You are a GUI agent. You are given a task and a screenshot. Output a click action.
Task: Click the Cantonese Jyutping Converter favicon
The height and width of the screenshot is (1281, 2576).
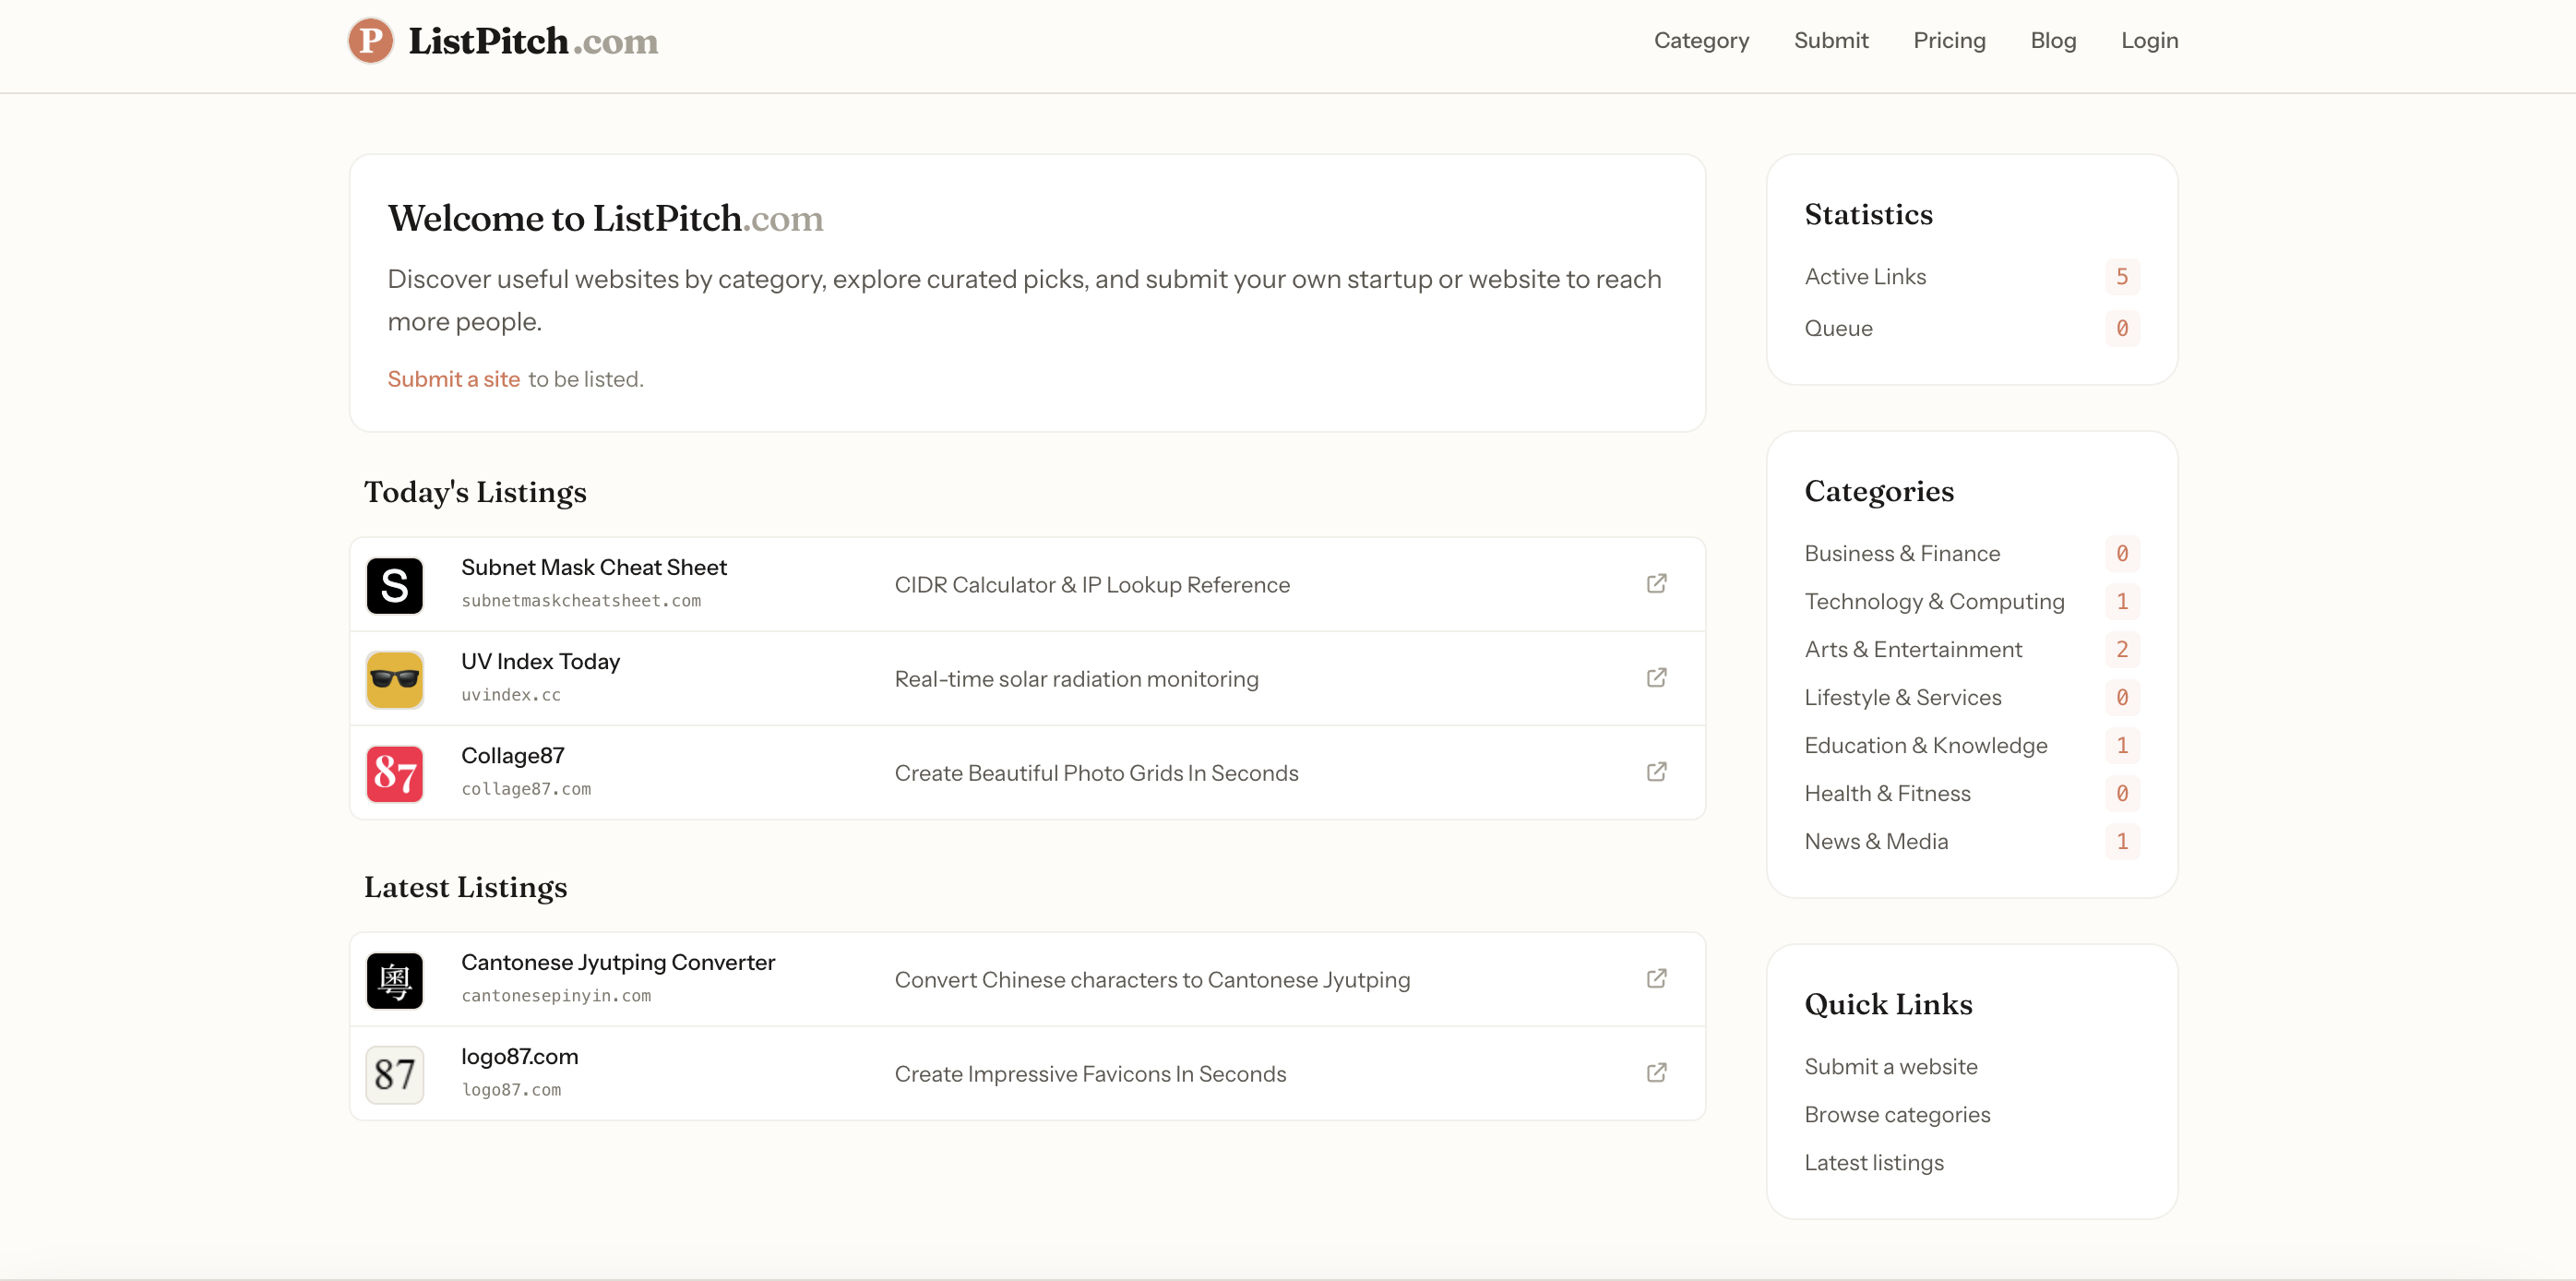[394, 980]
